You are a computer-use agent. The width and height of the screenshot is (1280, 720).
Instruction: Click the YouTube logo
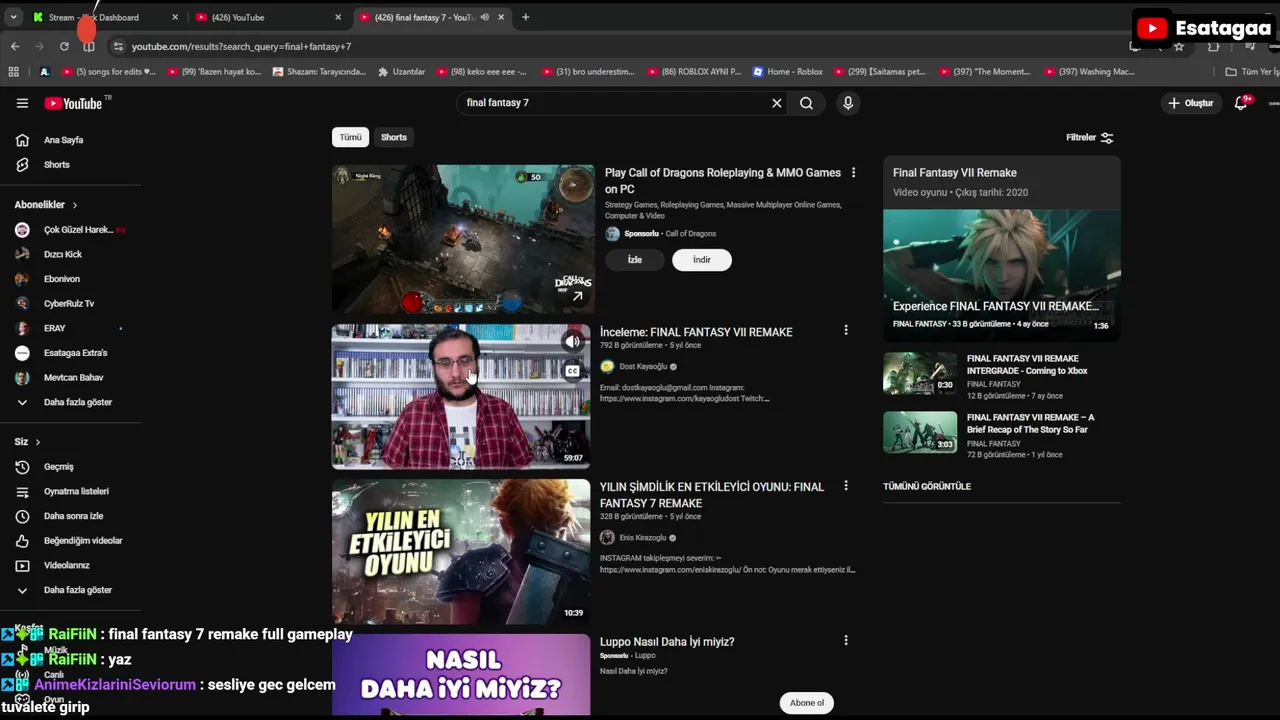tap(73, 103)
